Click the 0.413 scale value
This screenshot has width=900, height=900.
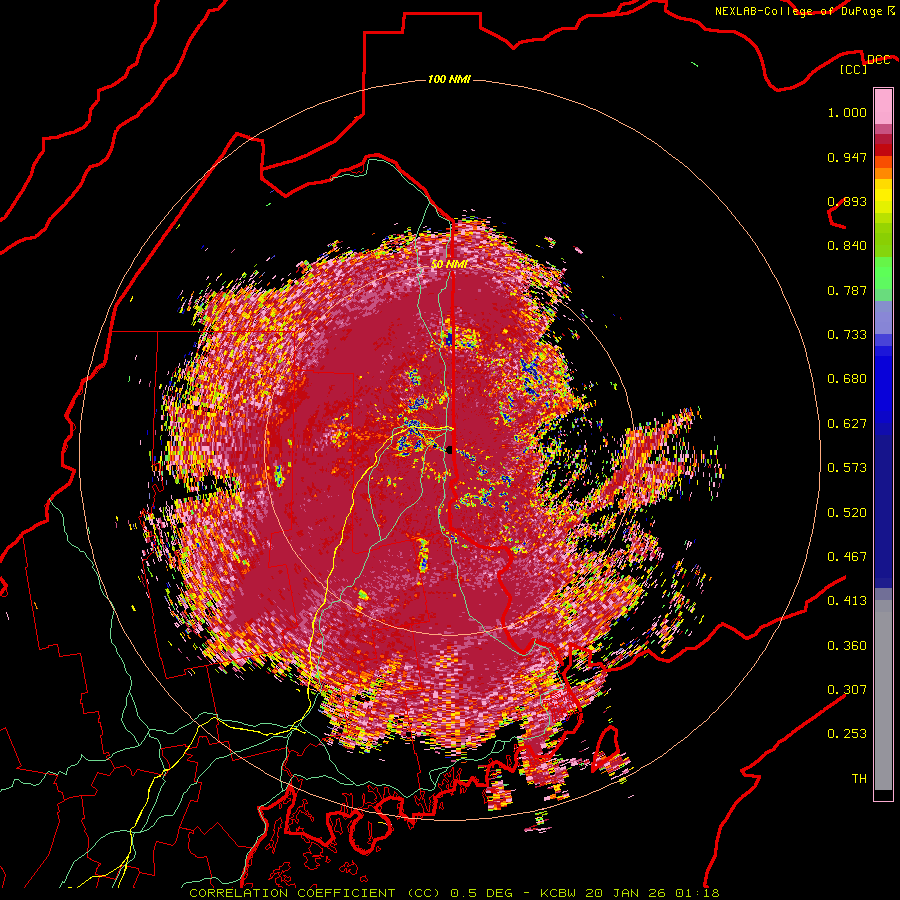click(847, 601)
